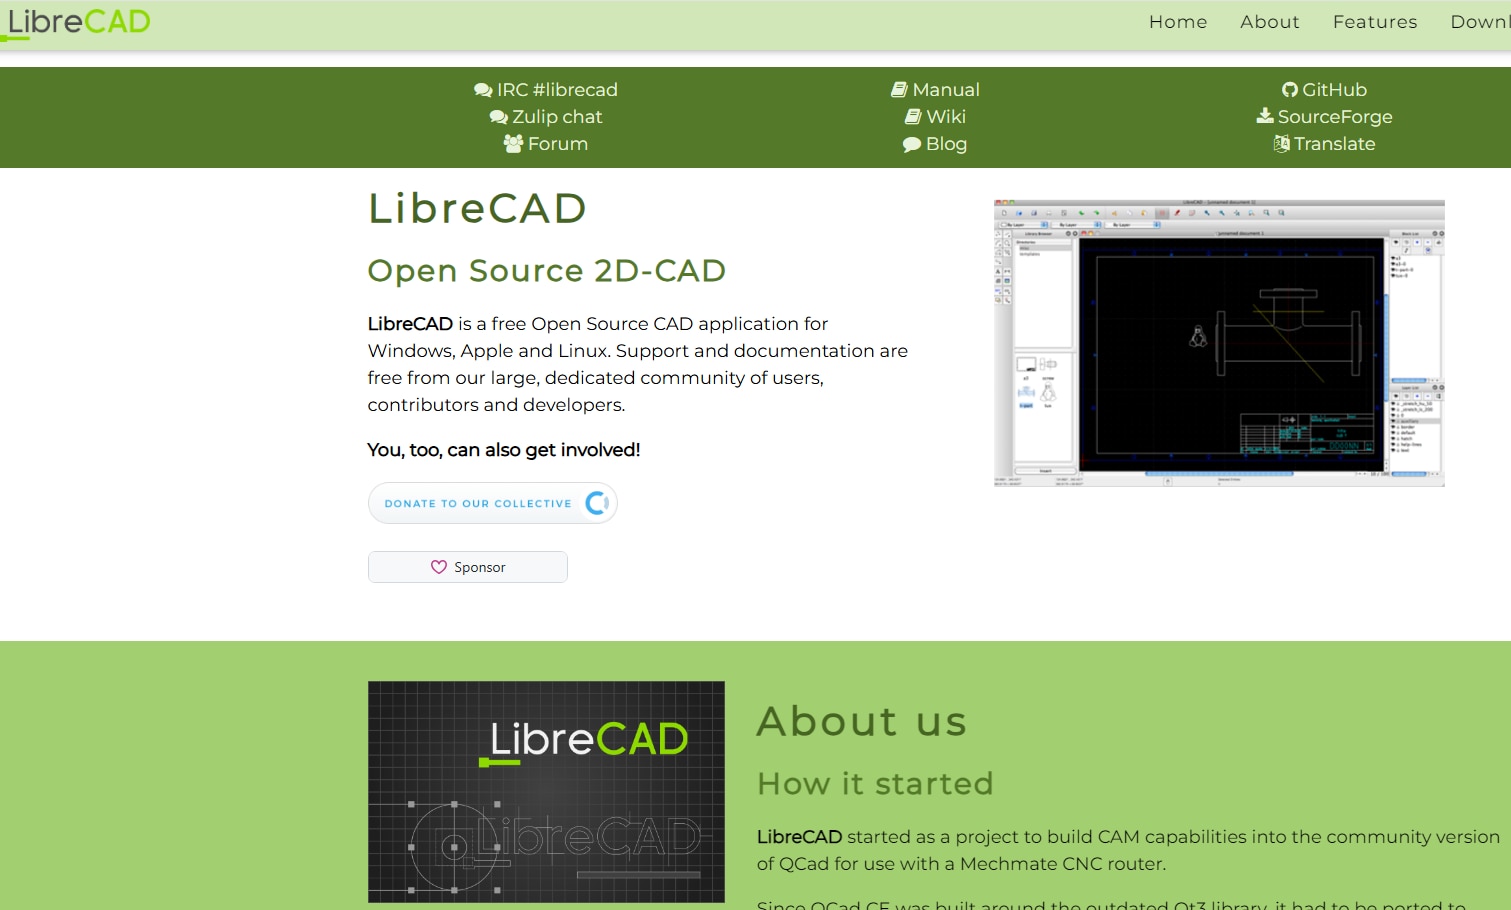The image size is (1511, 910).
Task: Click the speech bubble icon beside Blog
Action: 912,144
